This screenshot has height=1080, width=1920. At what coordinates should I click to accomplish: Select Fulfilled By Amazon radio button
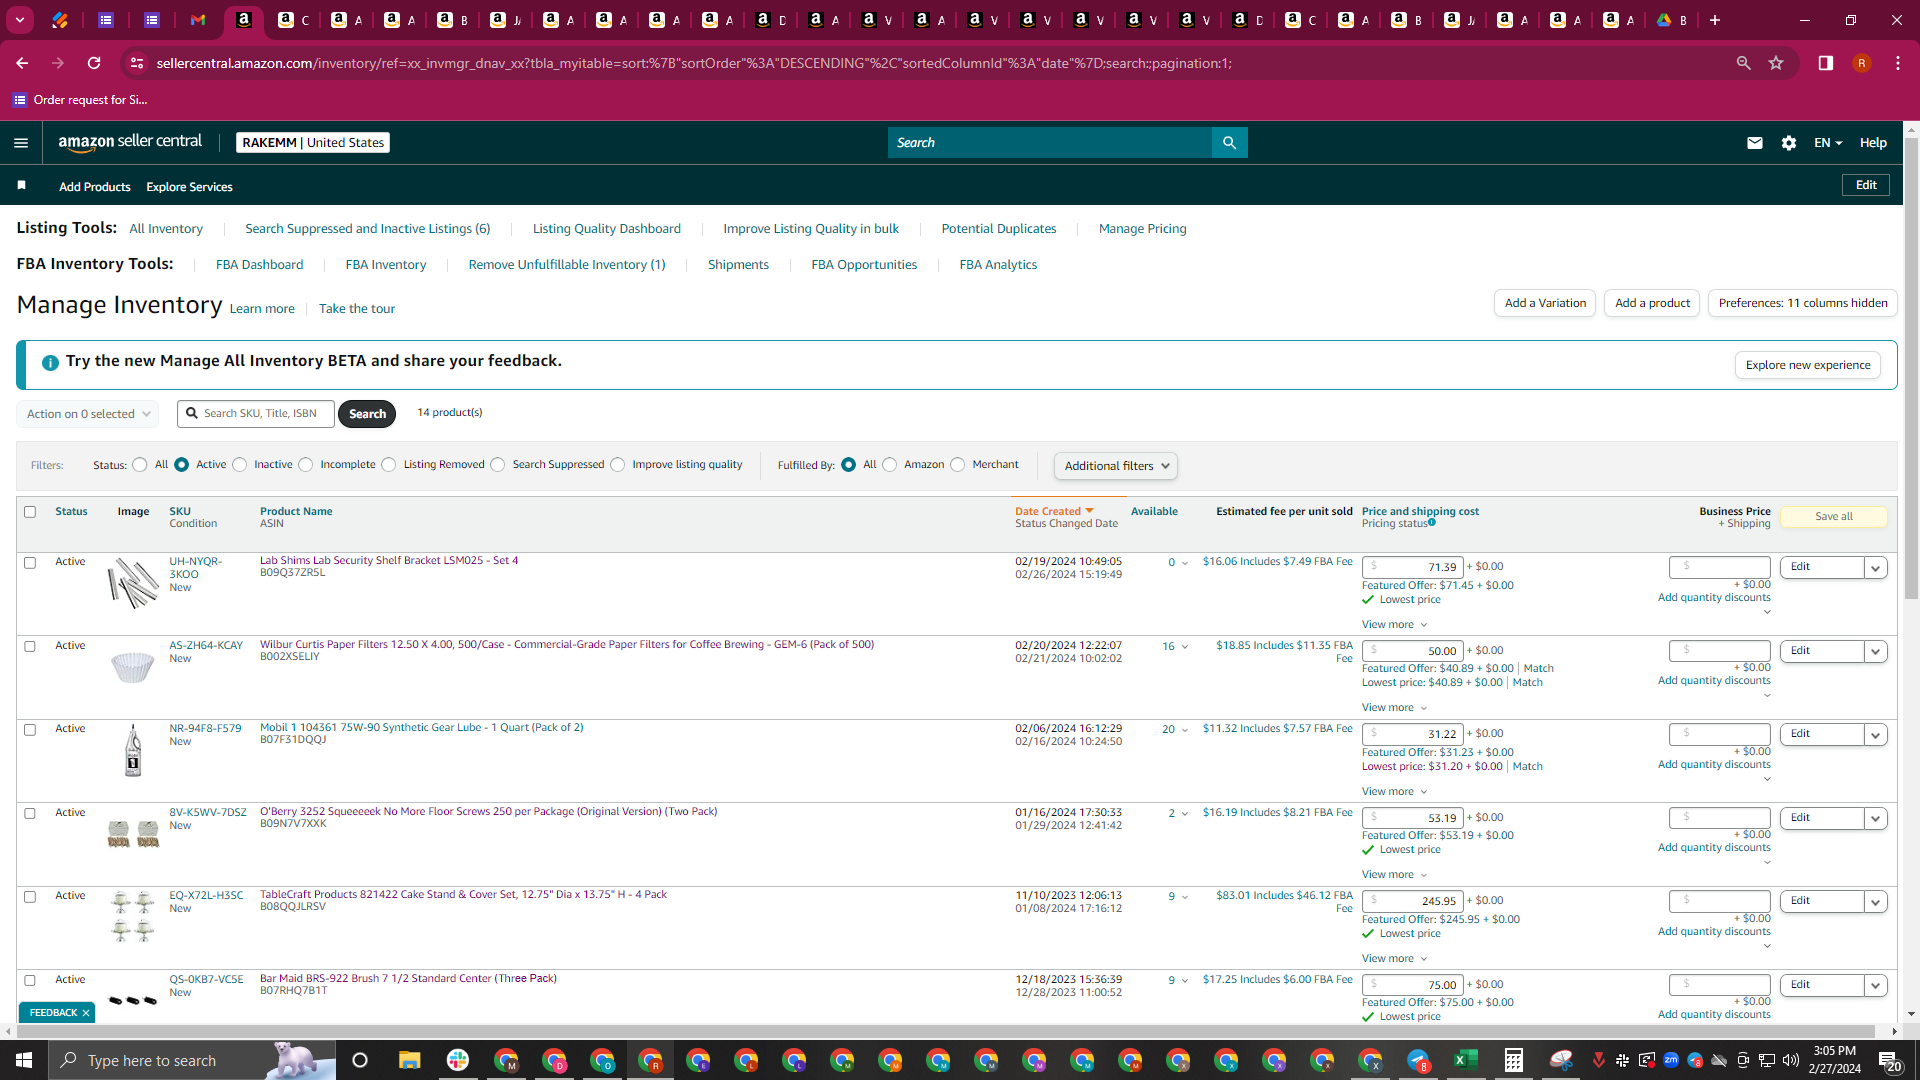(x=890, y=465)
